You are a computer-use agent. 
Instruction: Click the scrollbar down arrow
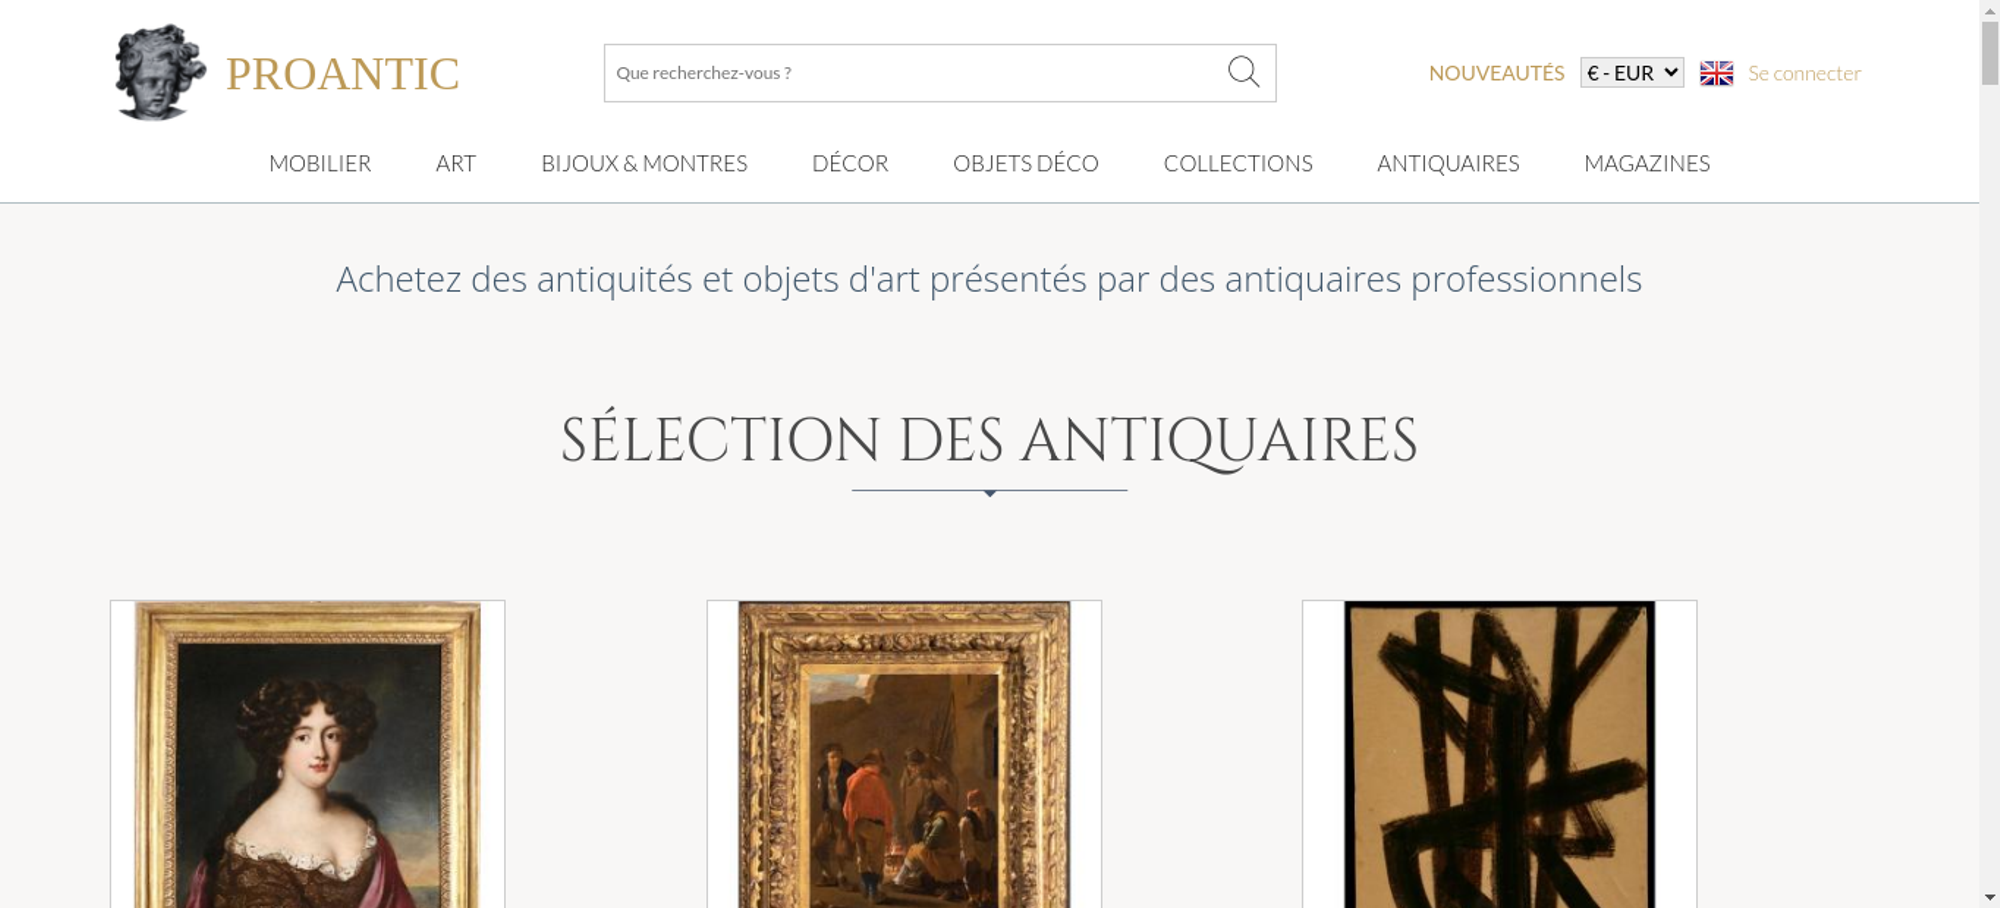(1989, 897)
